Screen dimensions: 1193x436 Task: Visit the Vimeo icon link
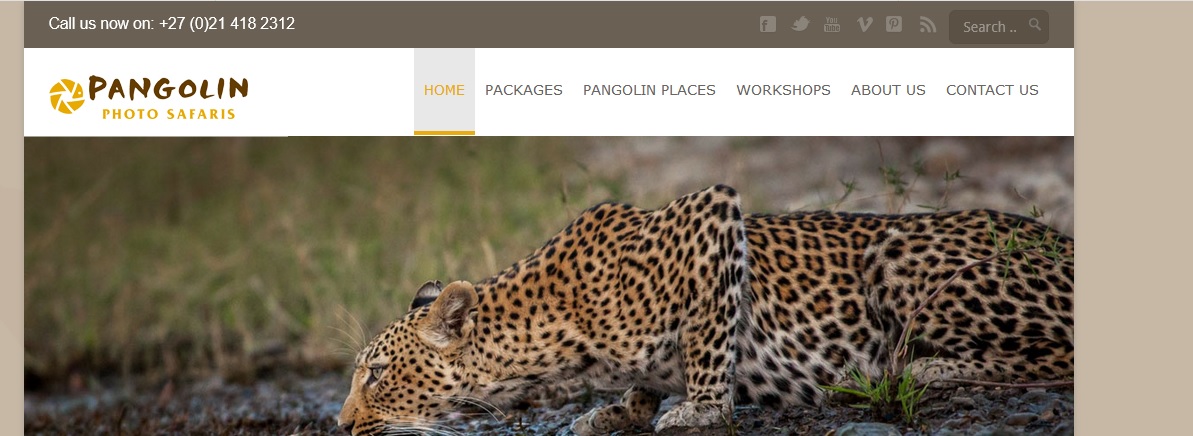coord(864,24)
